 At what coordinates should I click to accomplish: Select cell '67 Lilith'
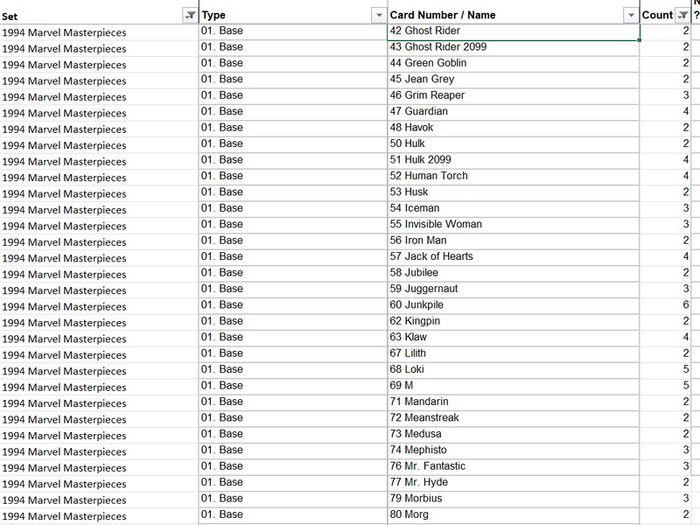click(x=513, y=353)
